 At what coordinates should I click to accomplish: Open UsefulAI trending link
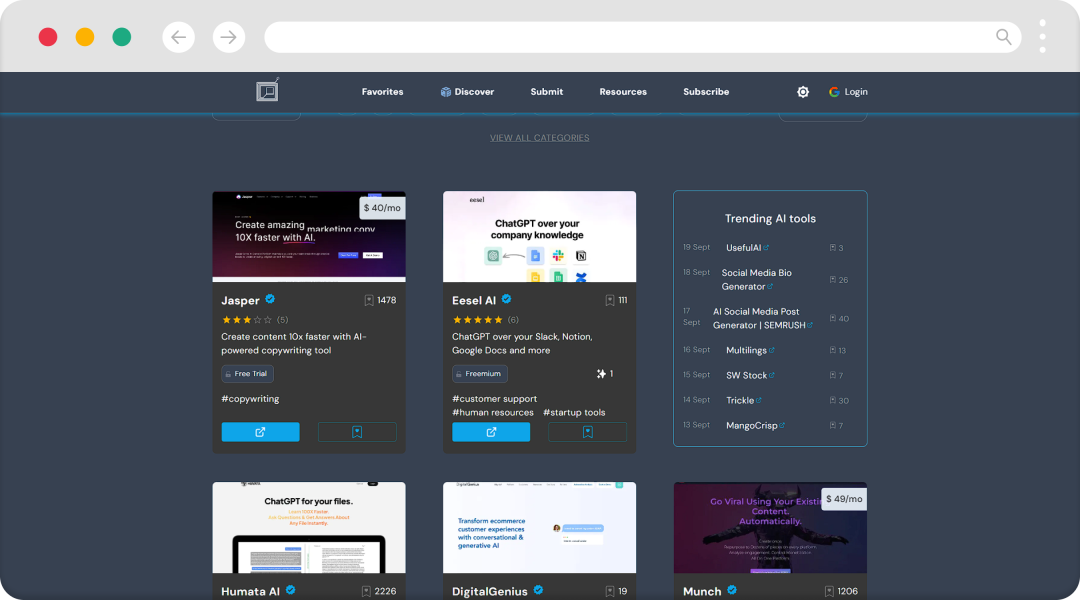coord(747,247)
